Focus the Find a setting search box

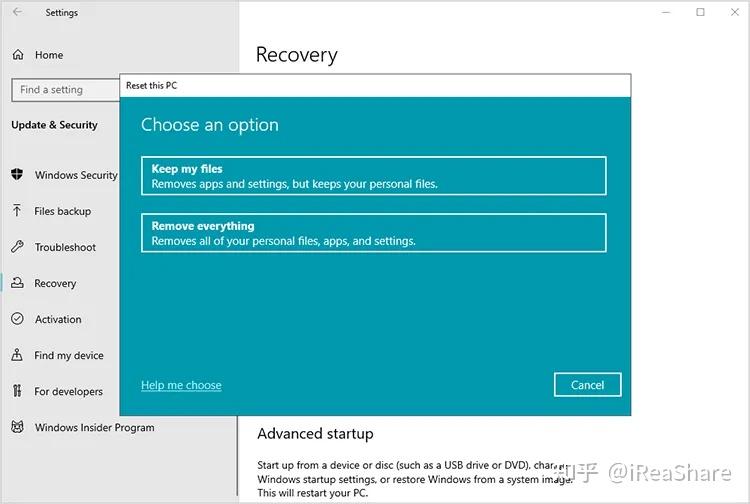point(66,90)
